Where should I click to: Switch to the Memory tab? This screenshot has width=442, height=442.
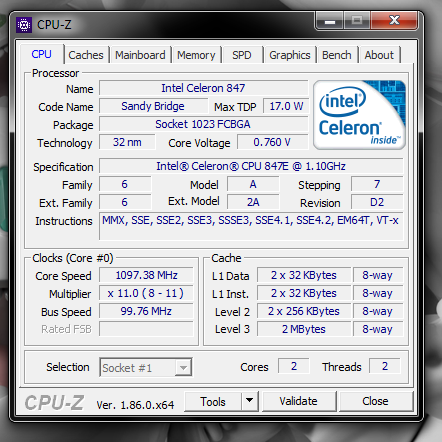point(196,55)
